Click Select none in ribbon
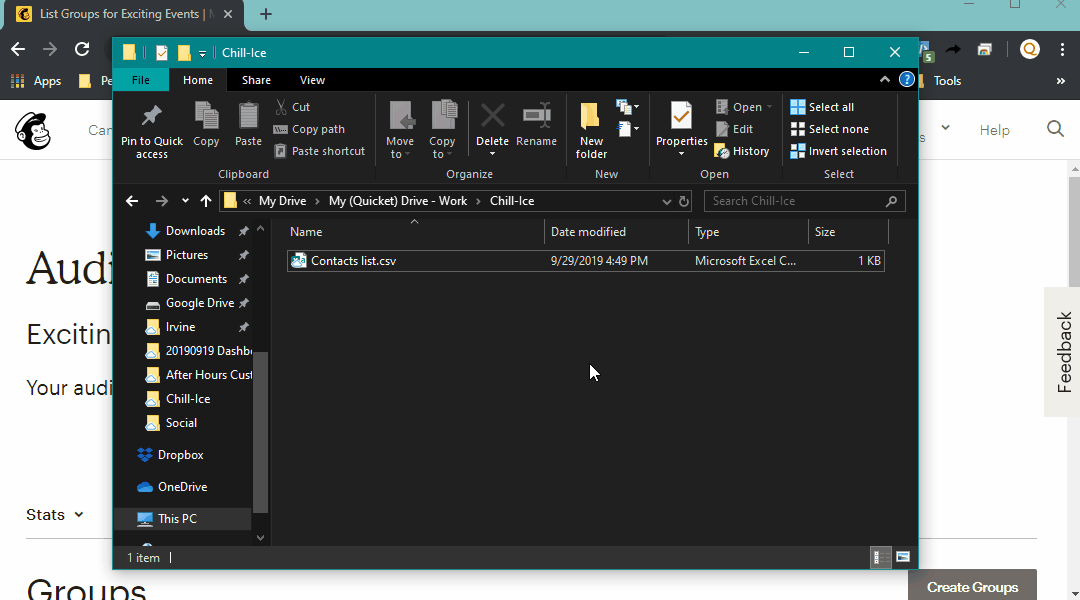The image size is (1080, 600). click(830, 129)
